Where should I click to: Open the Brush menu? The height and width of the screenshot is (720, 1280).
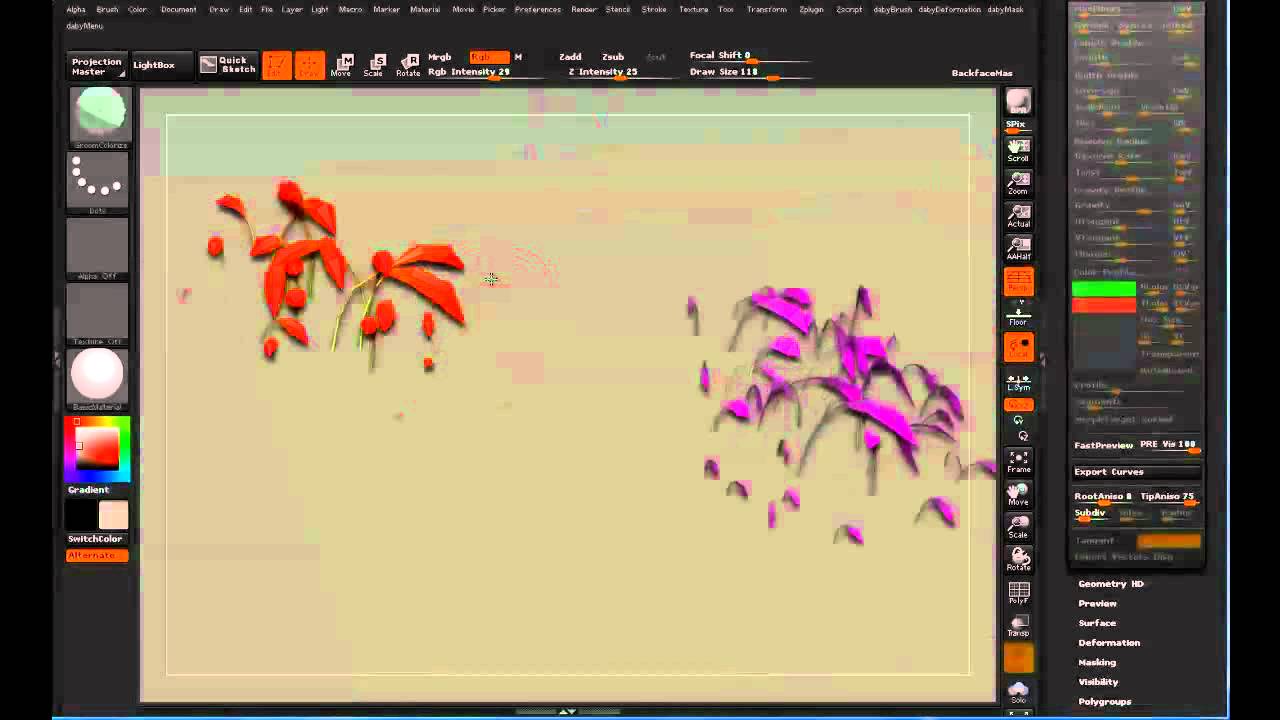click(107, 9)
